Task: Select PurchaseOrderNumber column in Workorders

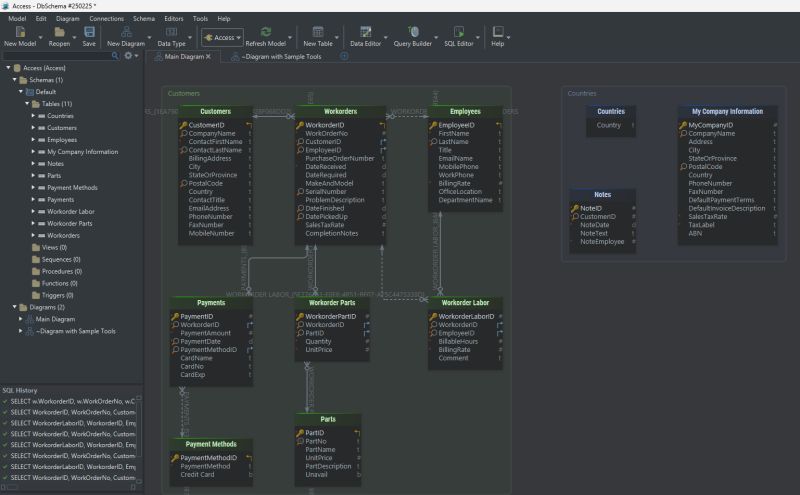Action: point(340,159)
